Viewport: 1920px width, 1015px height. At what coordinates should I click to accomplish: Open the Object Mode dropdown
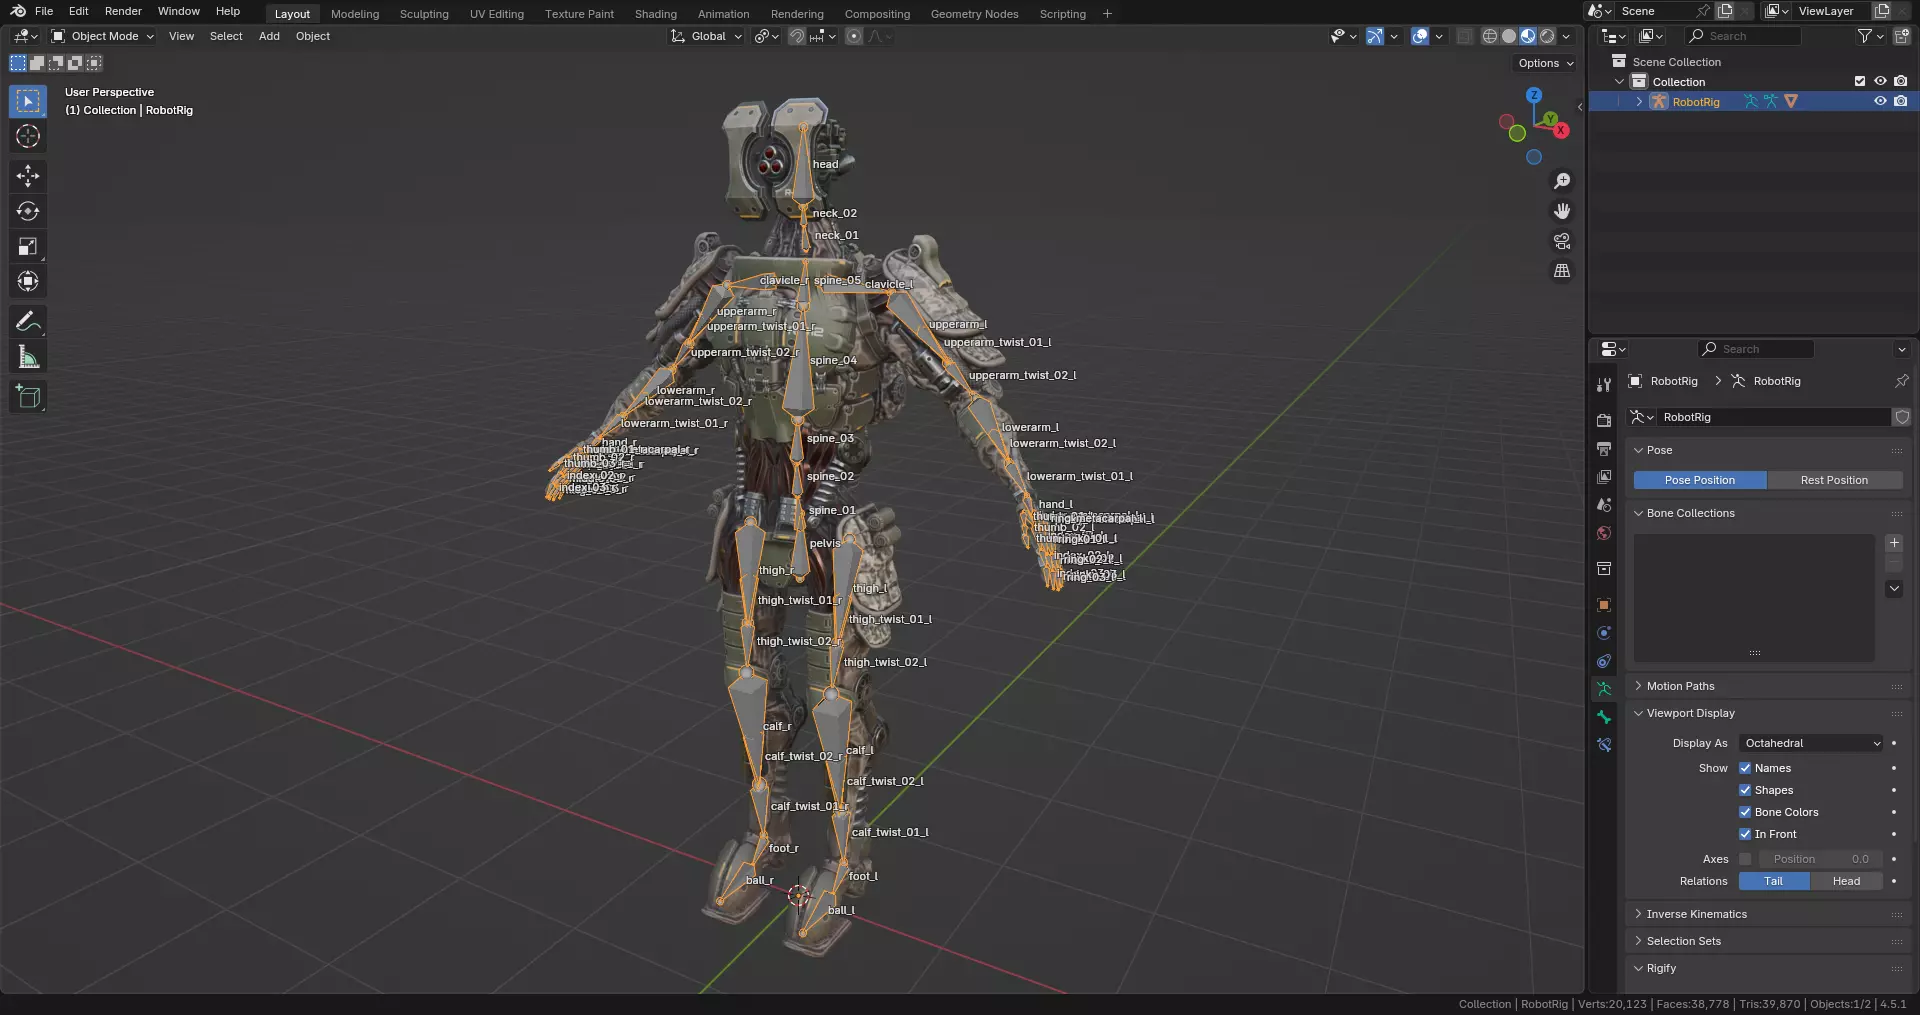[103, 36]
